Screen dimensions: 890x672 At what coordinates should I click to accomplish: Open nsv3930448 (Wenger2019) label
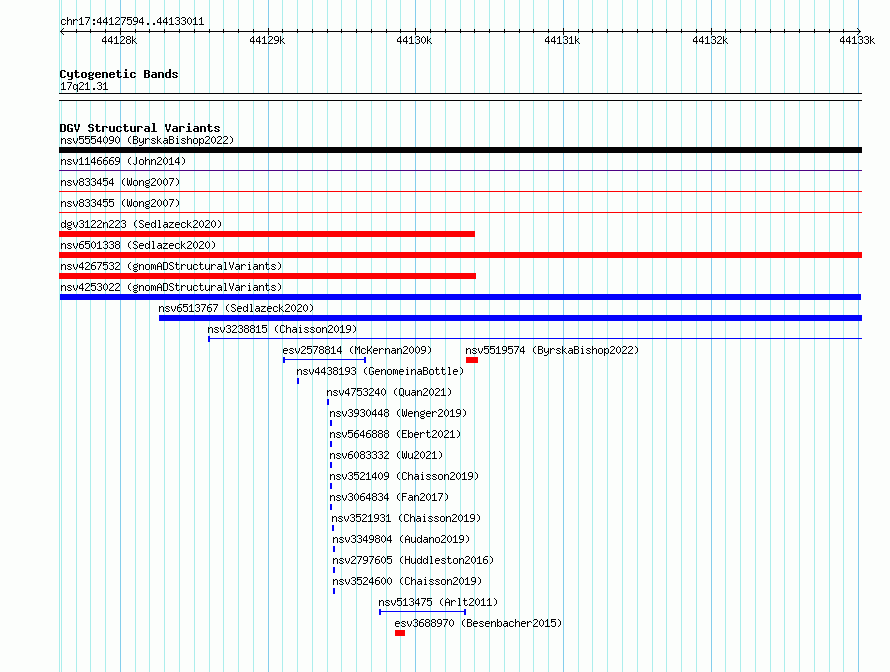tap(398, 413)
